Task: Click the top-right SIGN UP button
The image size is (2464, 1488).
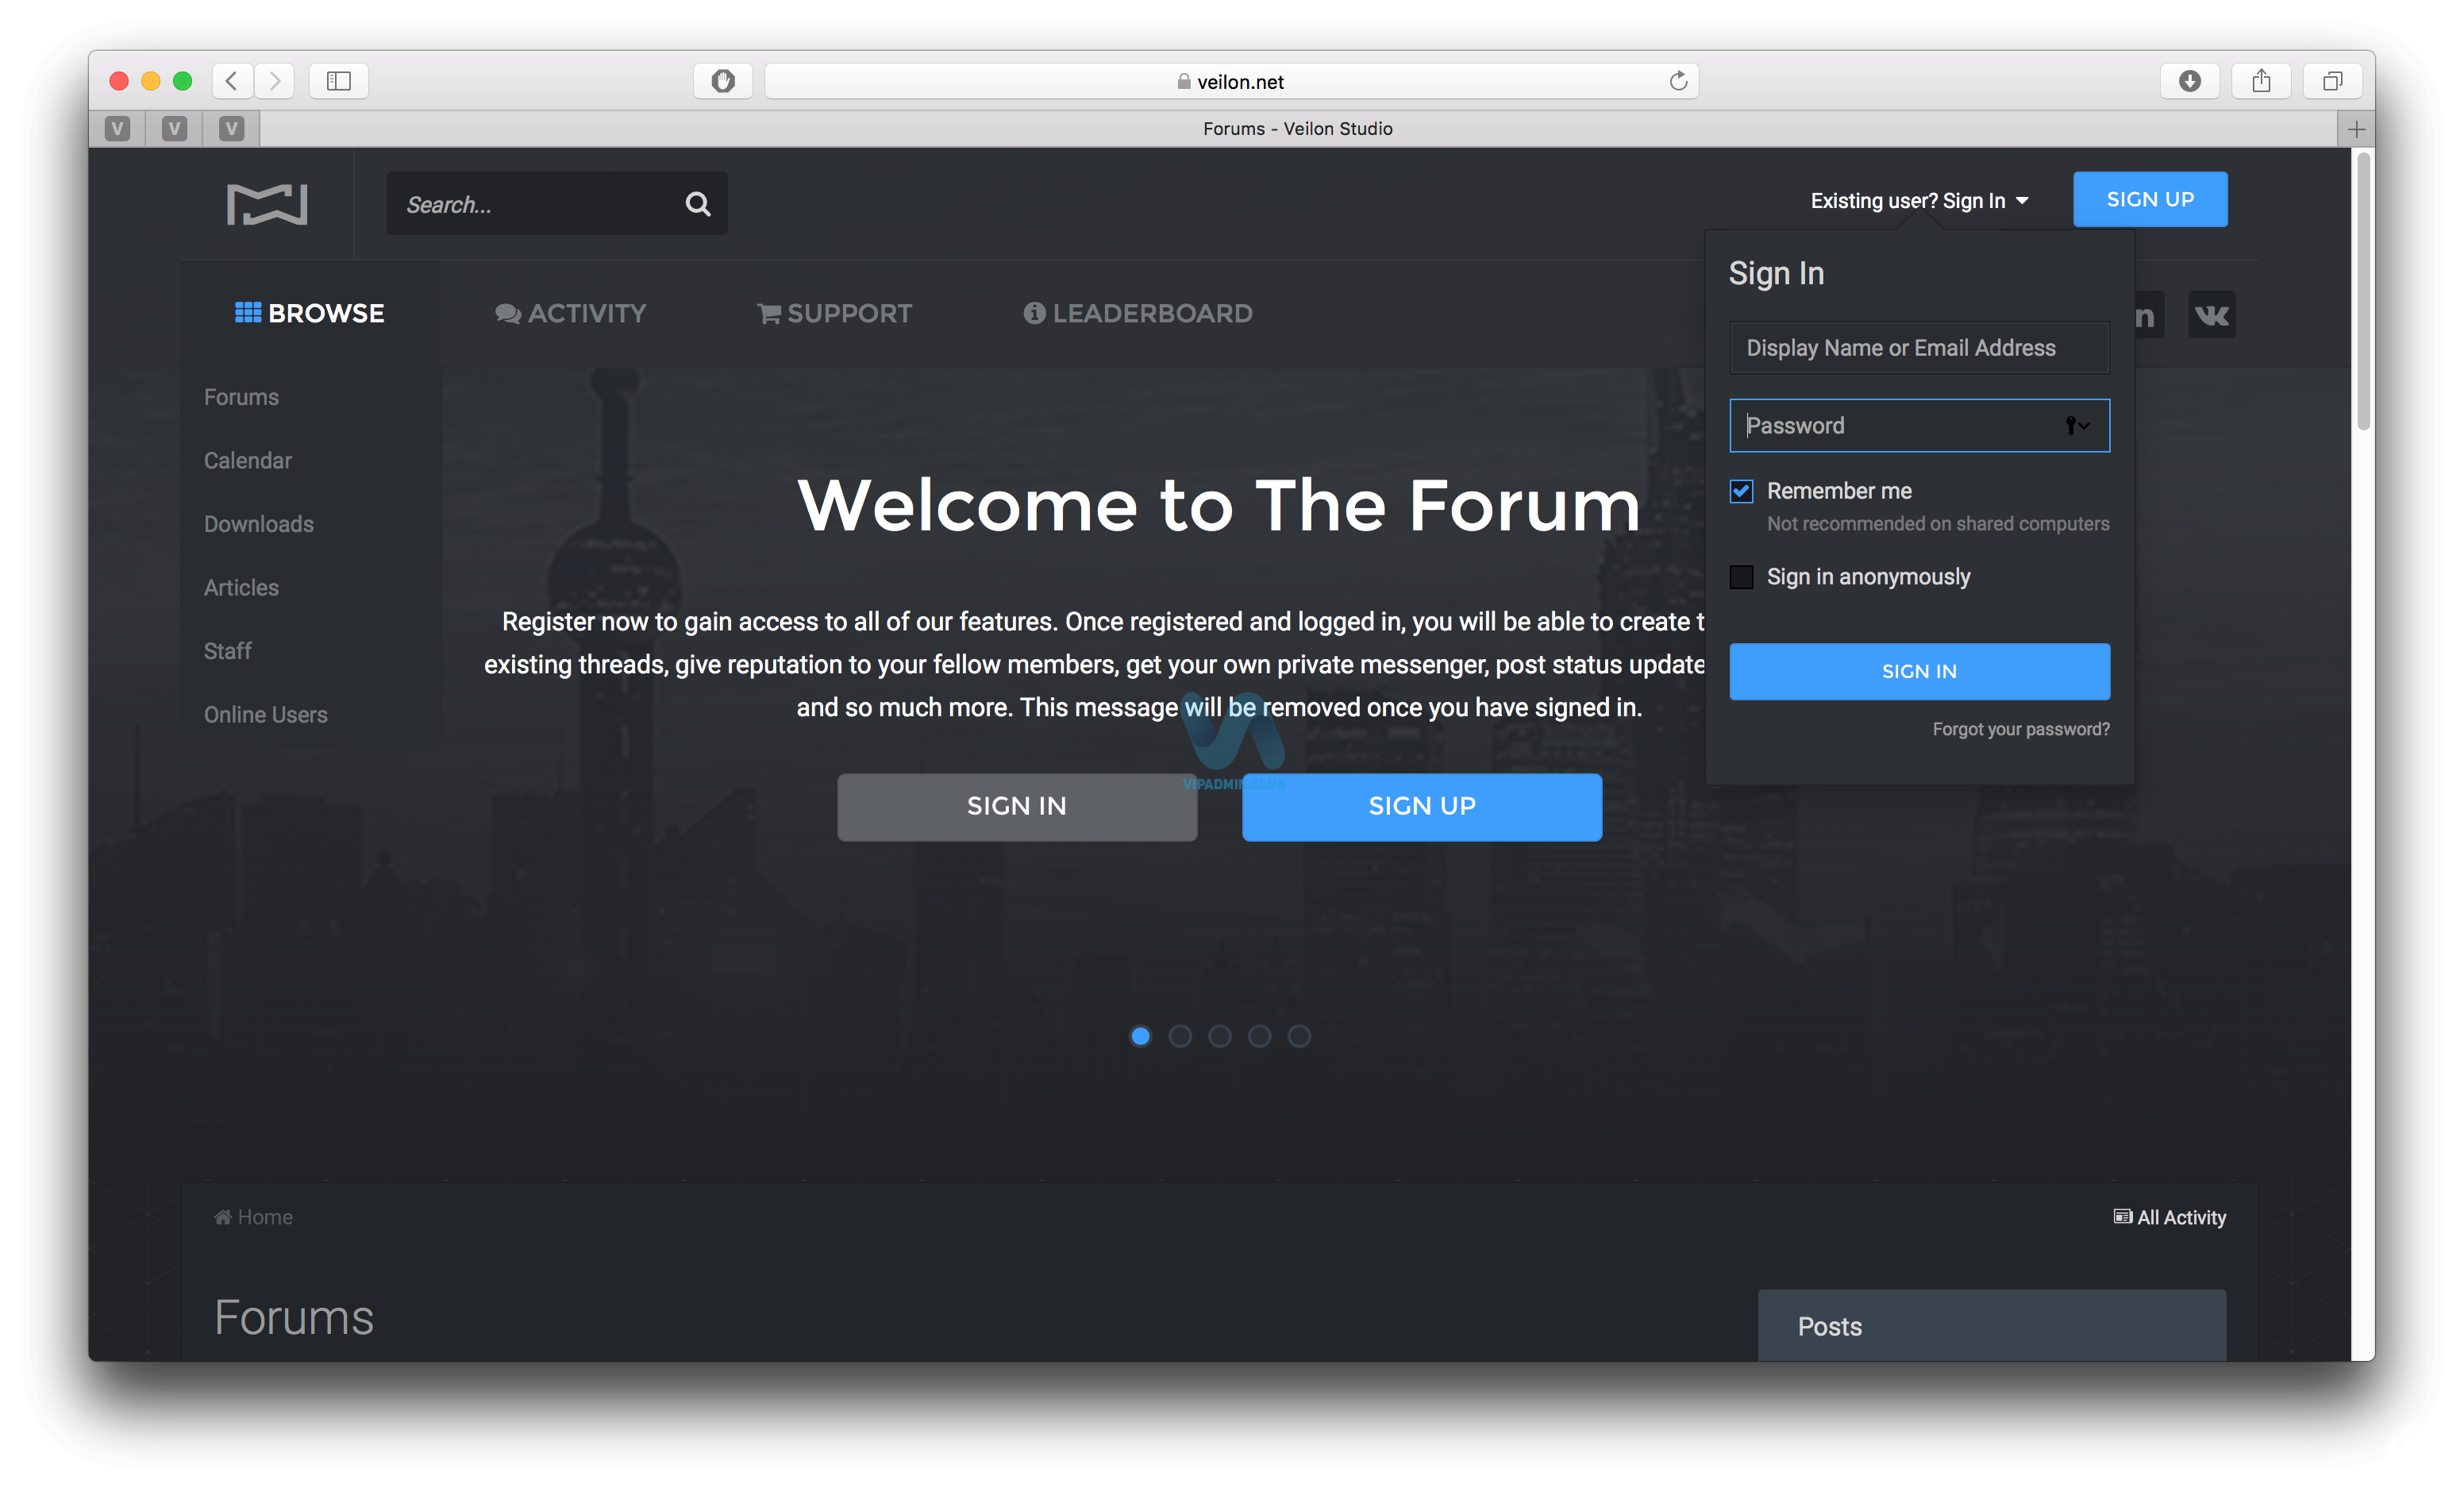Action: click(2150, 199)
